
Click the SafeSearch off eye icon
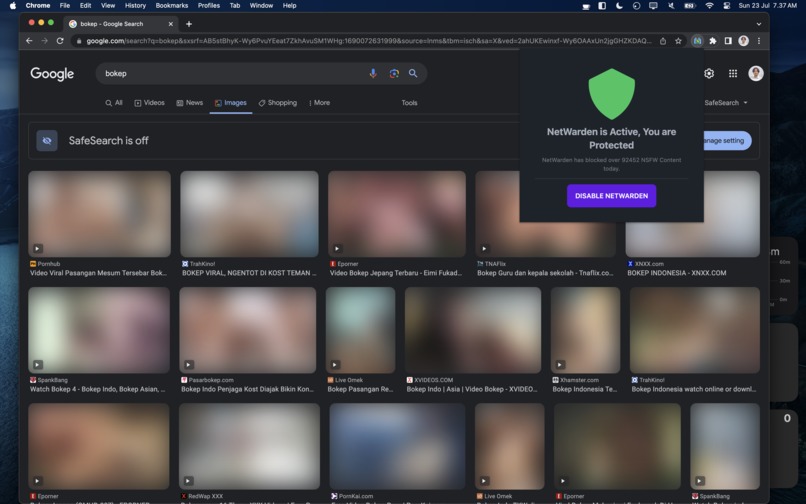point(47,141)
